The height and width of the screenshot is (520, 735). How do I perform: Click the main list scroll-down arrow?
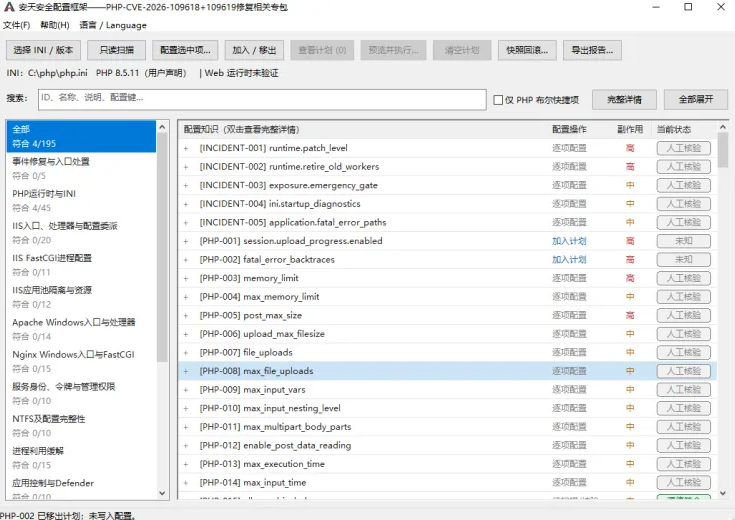click(x=723, y=493)
